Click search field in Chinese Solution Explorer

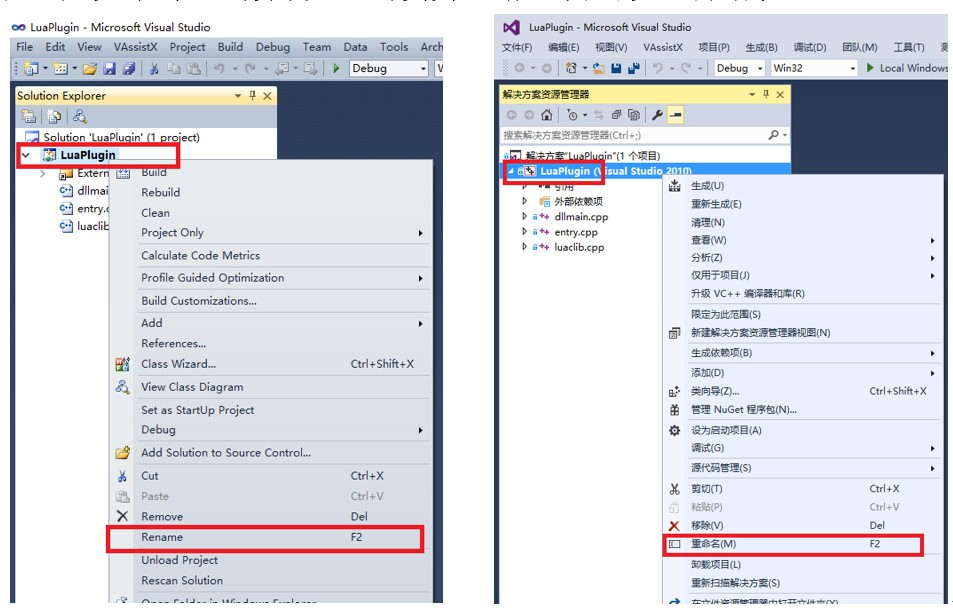tap(632, 135)
